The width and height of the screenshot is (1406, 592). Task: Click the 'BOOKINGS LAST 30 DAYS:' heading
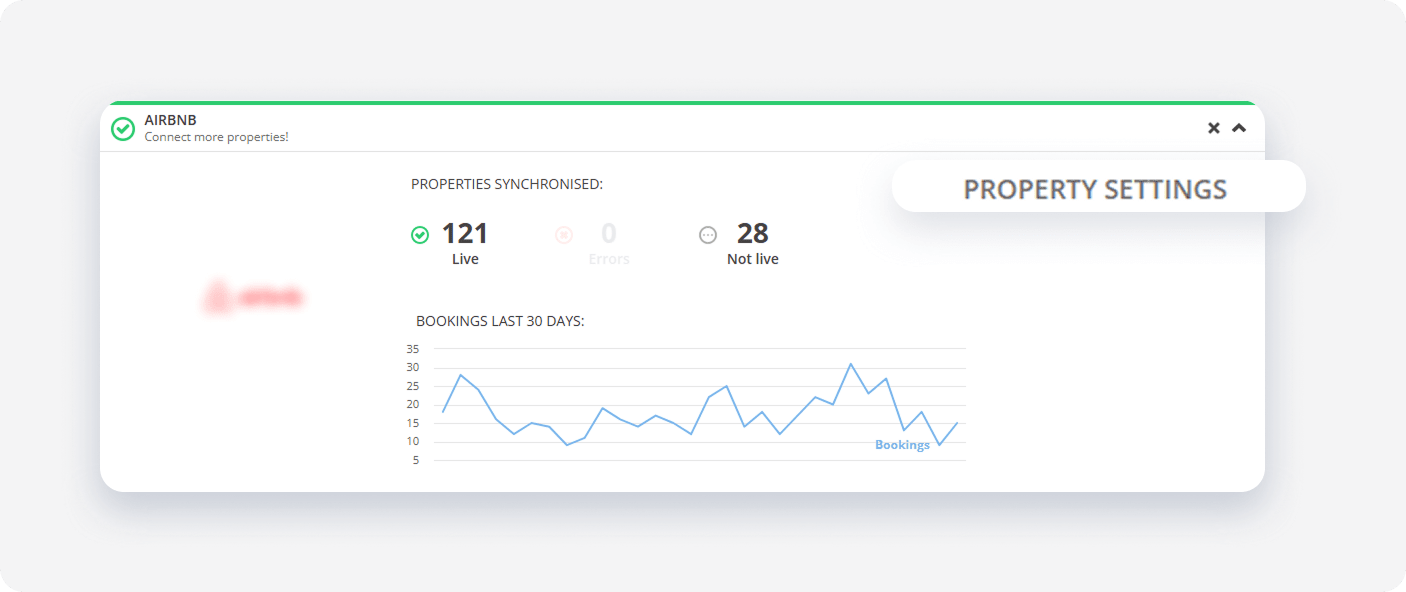pos(500,321)
